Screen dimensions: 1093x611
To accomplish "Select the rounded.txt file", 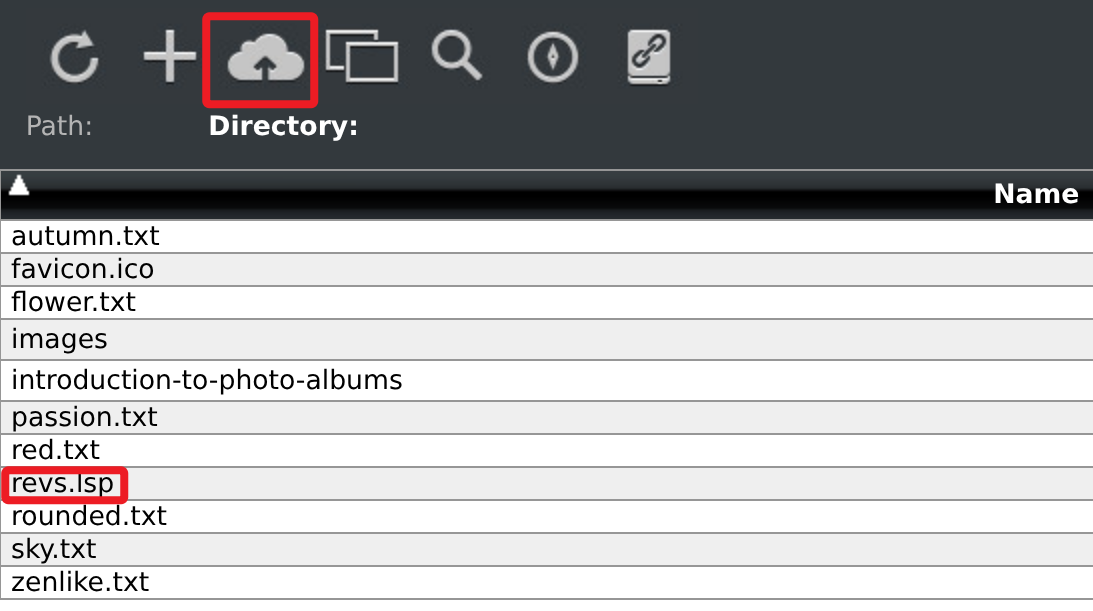I will coord(89,516).
